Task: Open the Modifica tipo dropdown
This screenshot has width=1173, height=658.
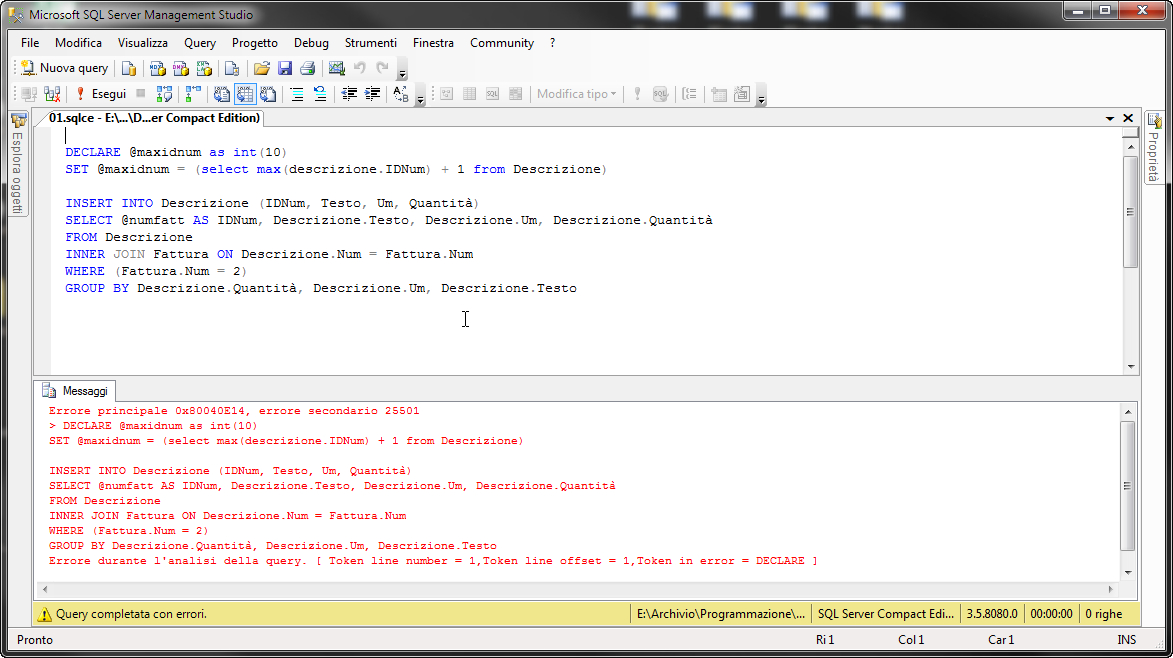Action: [576, 94]
